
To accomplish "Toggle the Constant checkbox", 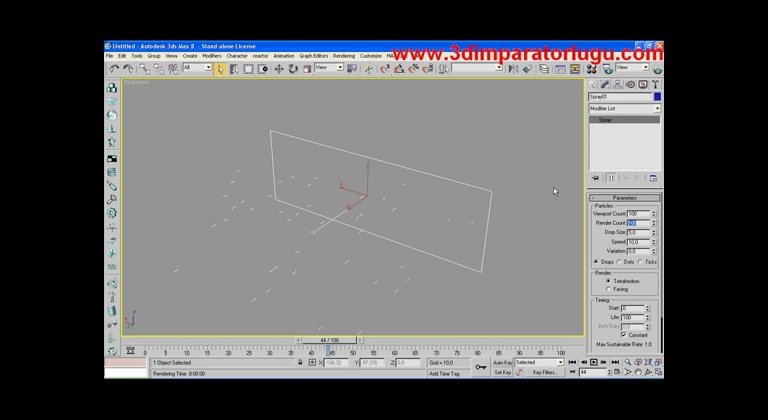I will 624,335.
